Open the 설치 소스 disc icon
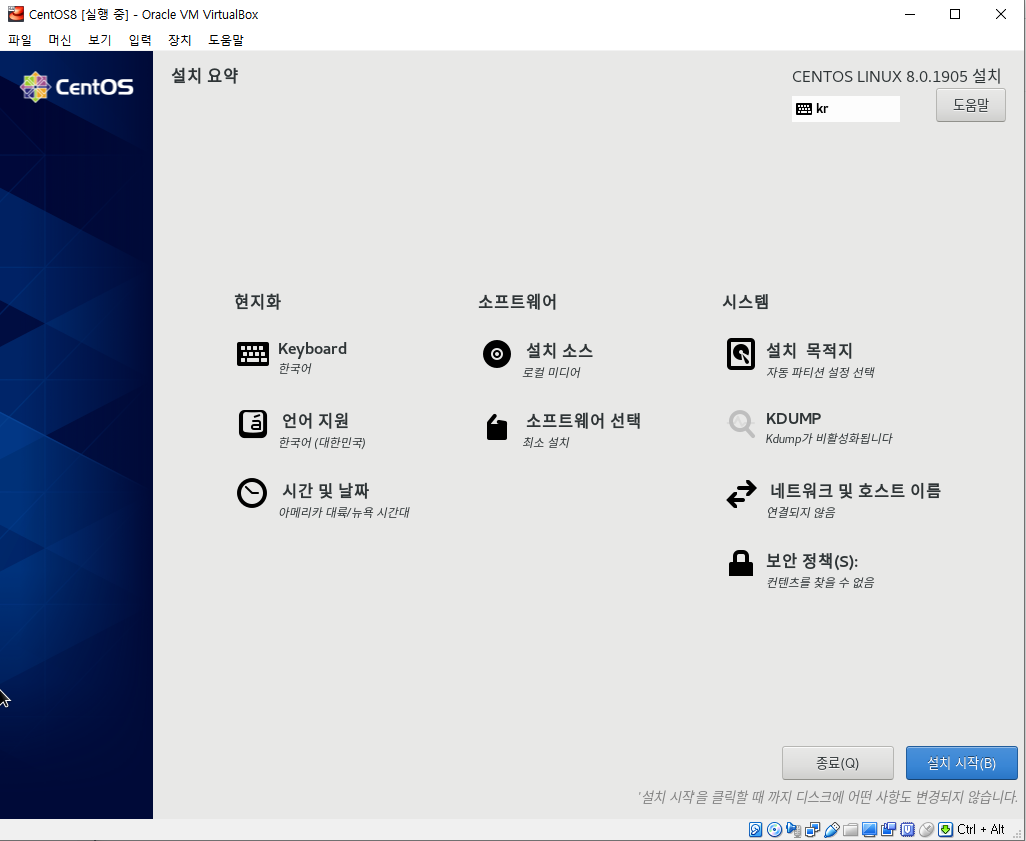Screen dimensions: 1026x841 click(497, 354)
